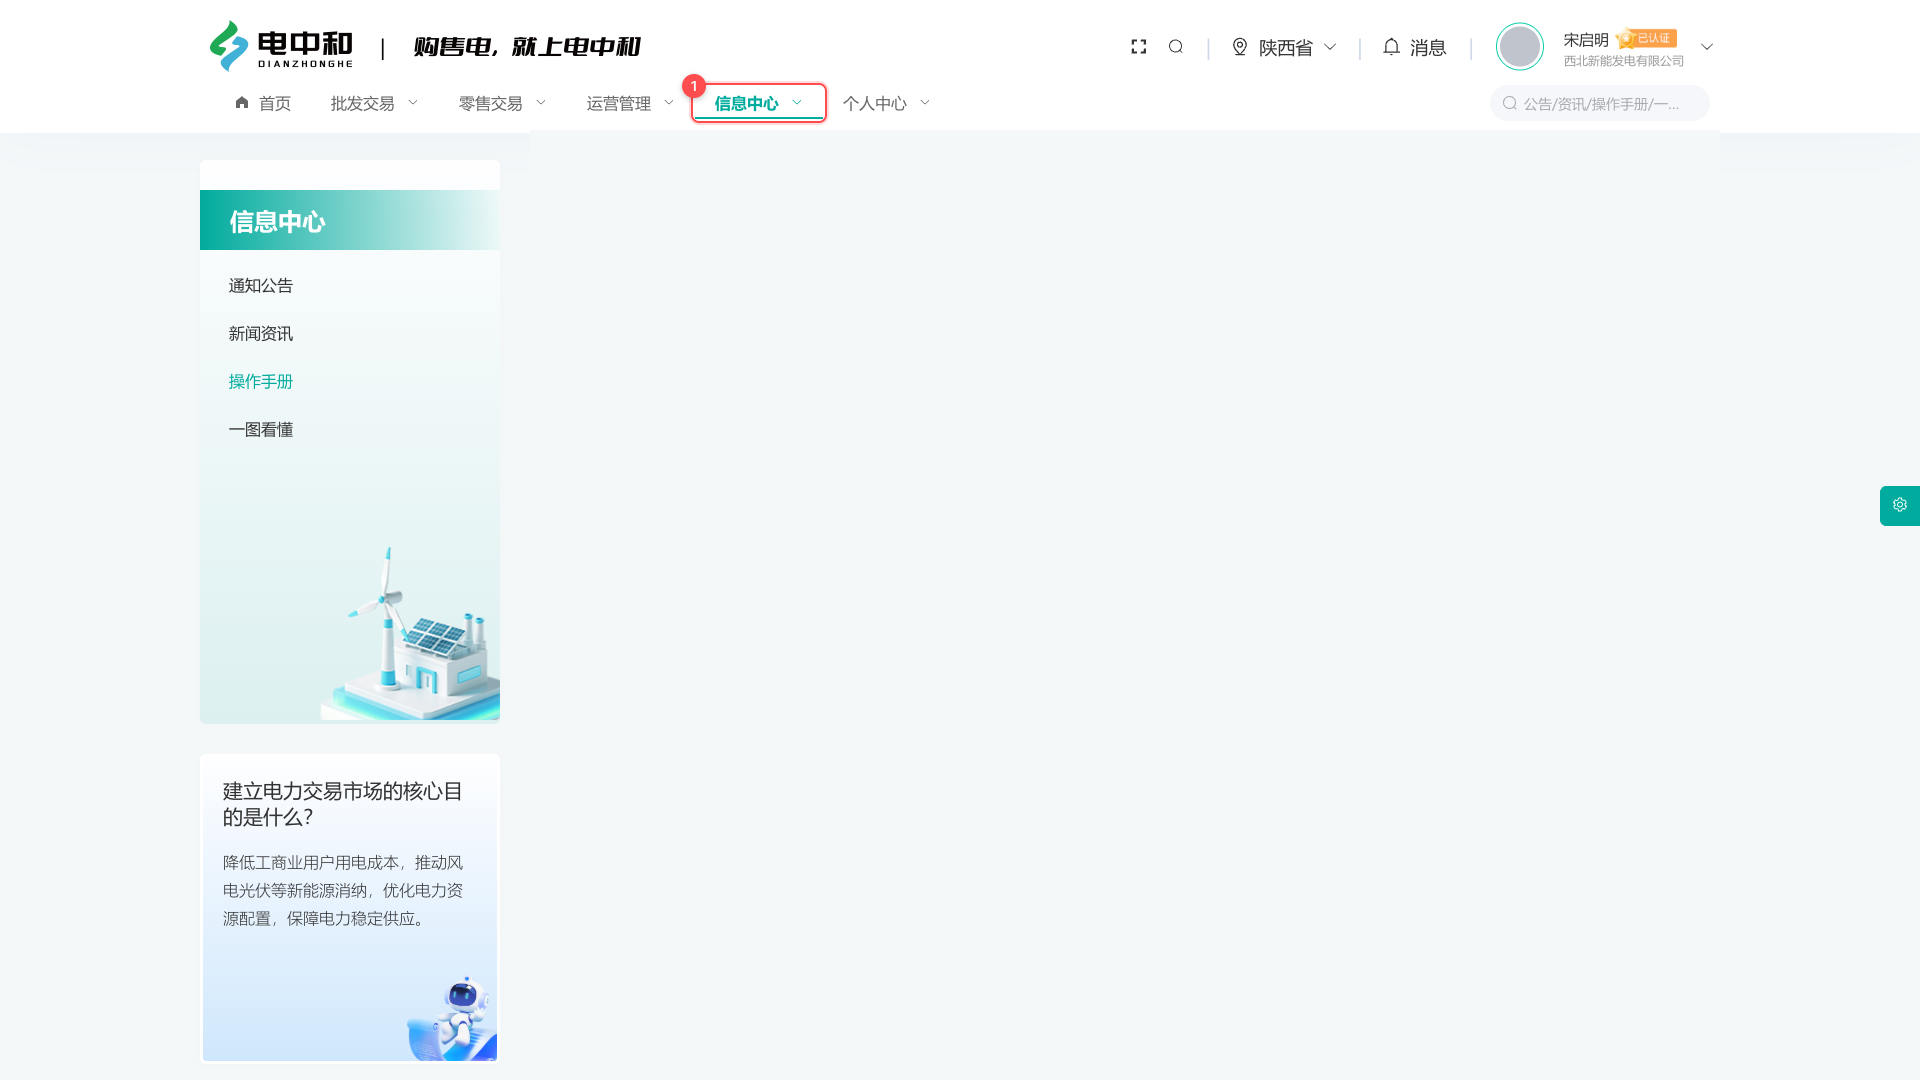Click 消息 messages link
This screenshot has height=1080, width=1920.
click(x=1428, y=48)
